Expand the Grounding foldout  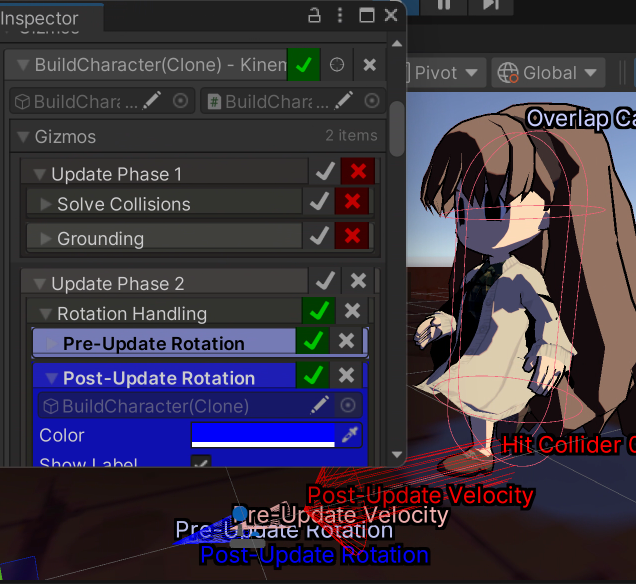(x=46, y=238)
